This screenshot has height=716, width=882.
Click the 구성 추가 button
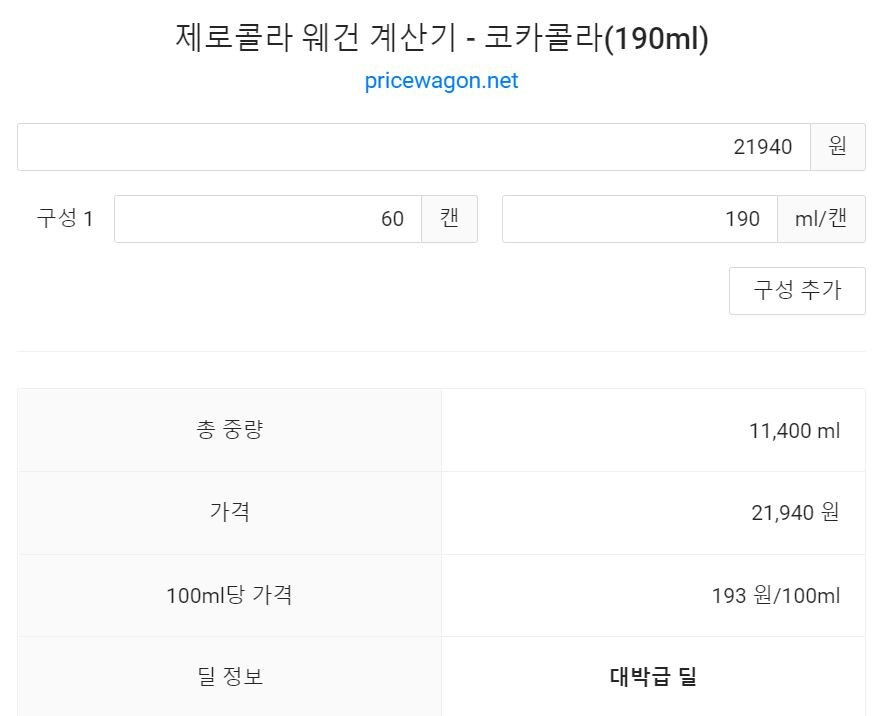(797, 291)
